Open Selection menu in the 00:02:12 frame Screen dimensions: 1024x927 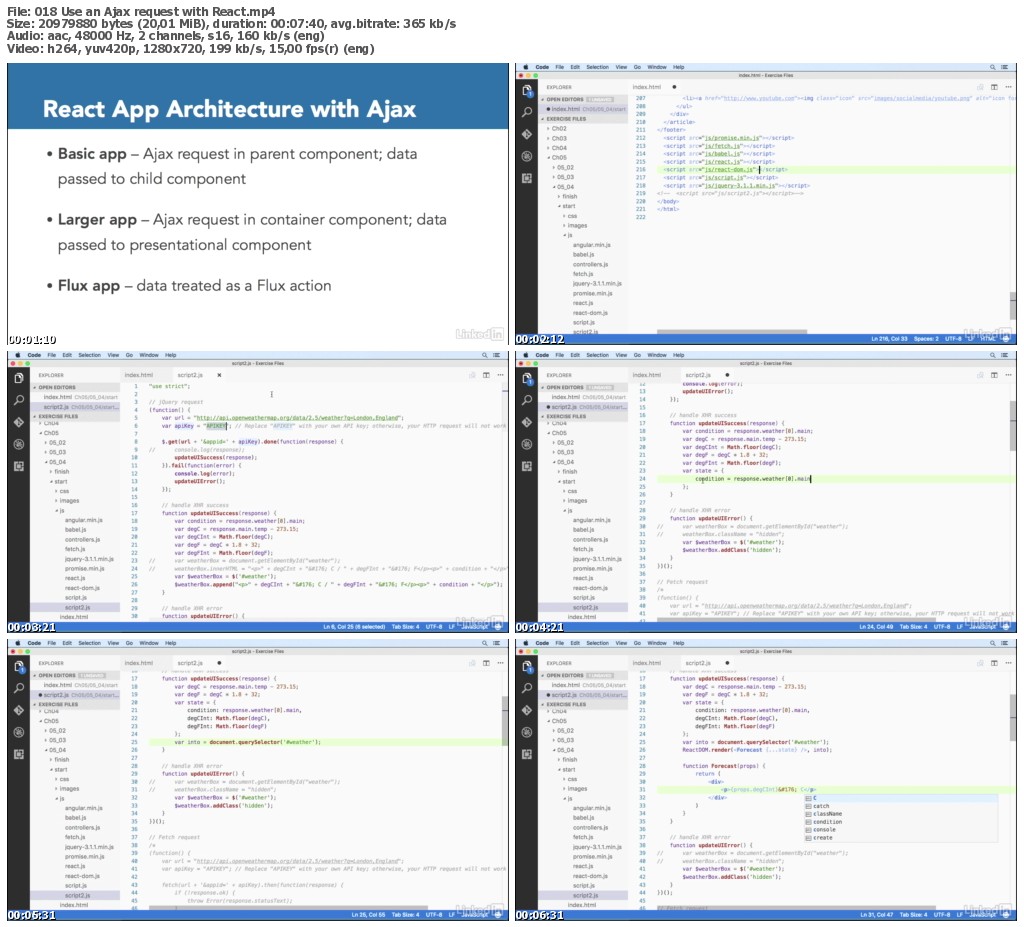597,67
